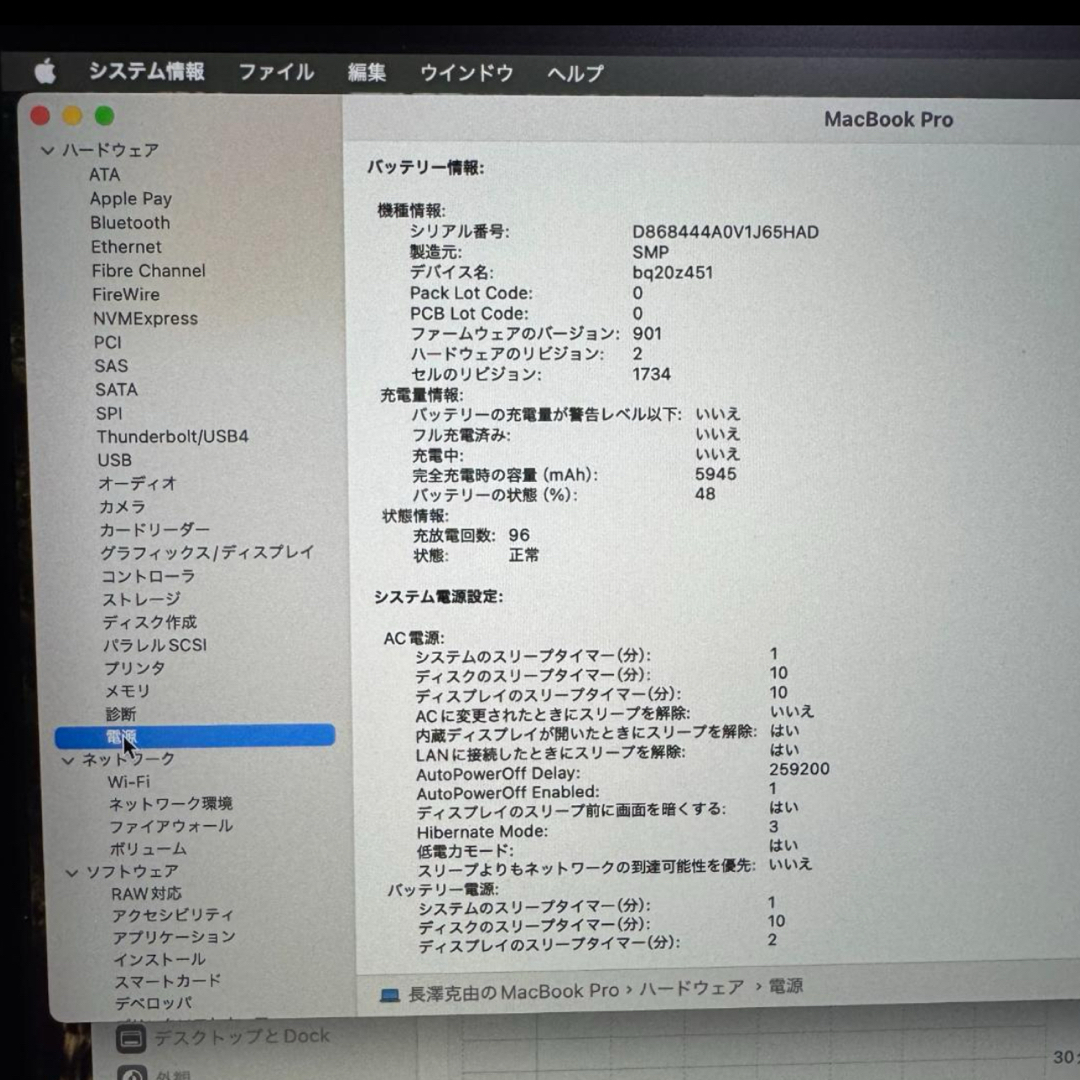Image resolution: width=1080 pixels, height=1080 pixels.
Task: Open the ウインドウ menu
Action: 466,73
